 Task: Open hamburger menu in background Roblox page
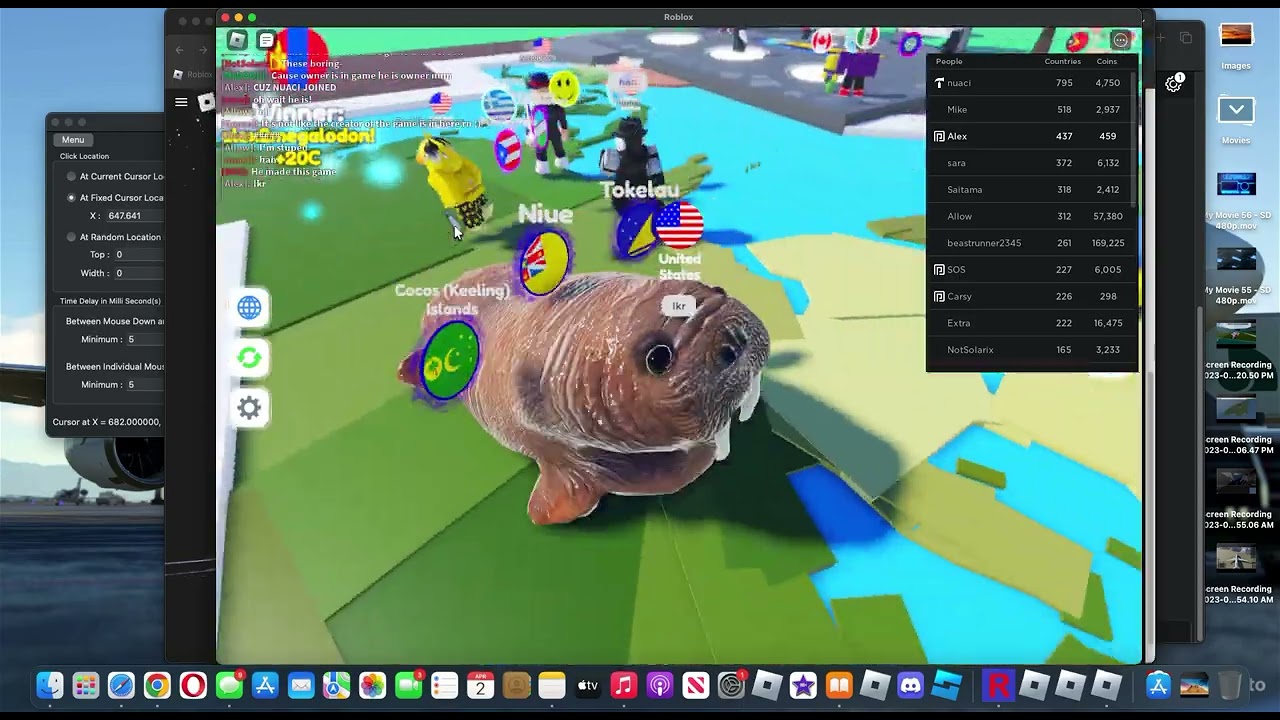click(181, 102)
